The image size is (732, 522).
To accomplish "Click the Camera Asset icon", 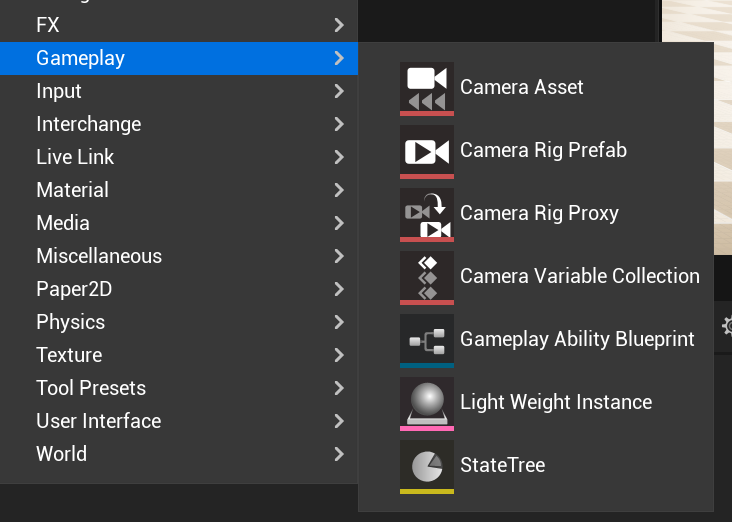I will click(x=427, y=88).
